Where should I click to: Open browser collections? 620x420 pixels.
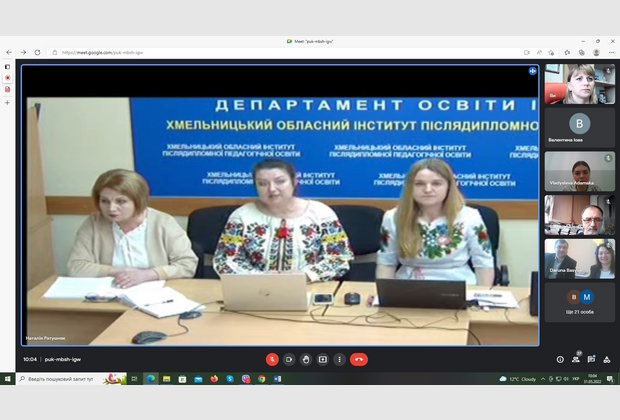pyautogui.click(x=582, y=52)
